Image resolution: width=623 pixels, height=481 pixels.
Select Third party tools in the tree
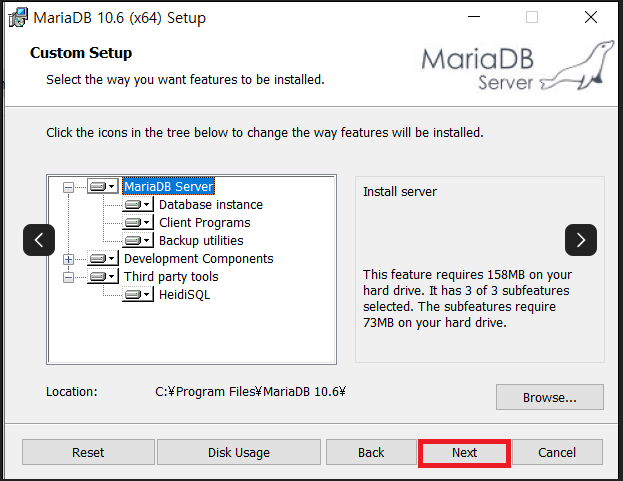pyautogui.click(x=171, y=276)
